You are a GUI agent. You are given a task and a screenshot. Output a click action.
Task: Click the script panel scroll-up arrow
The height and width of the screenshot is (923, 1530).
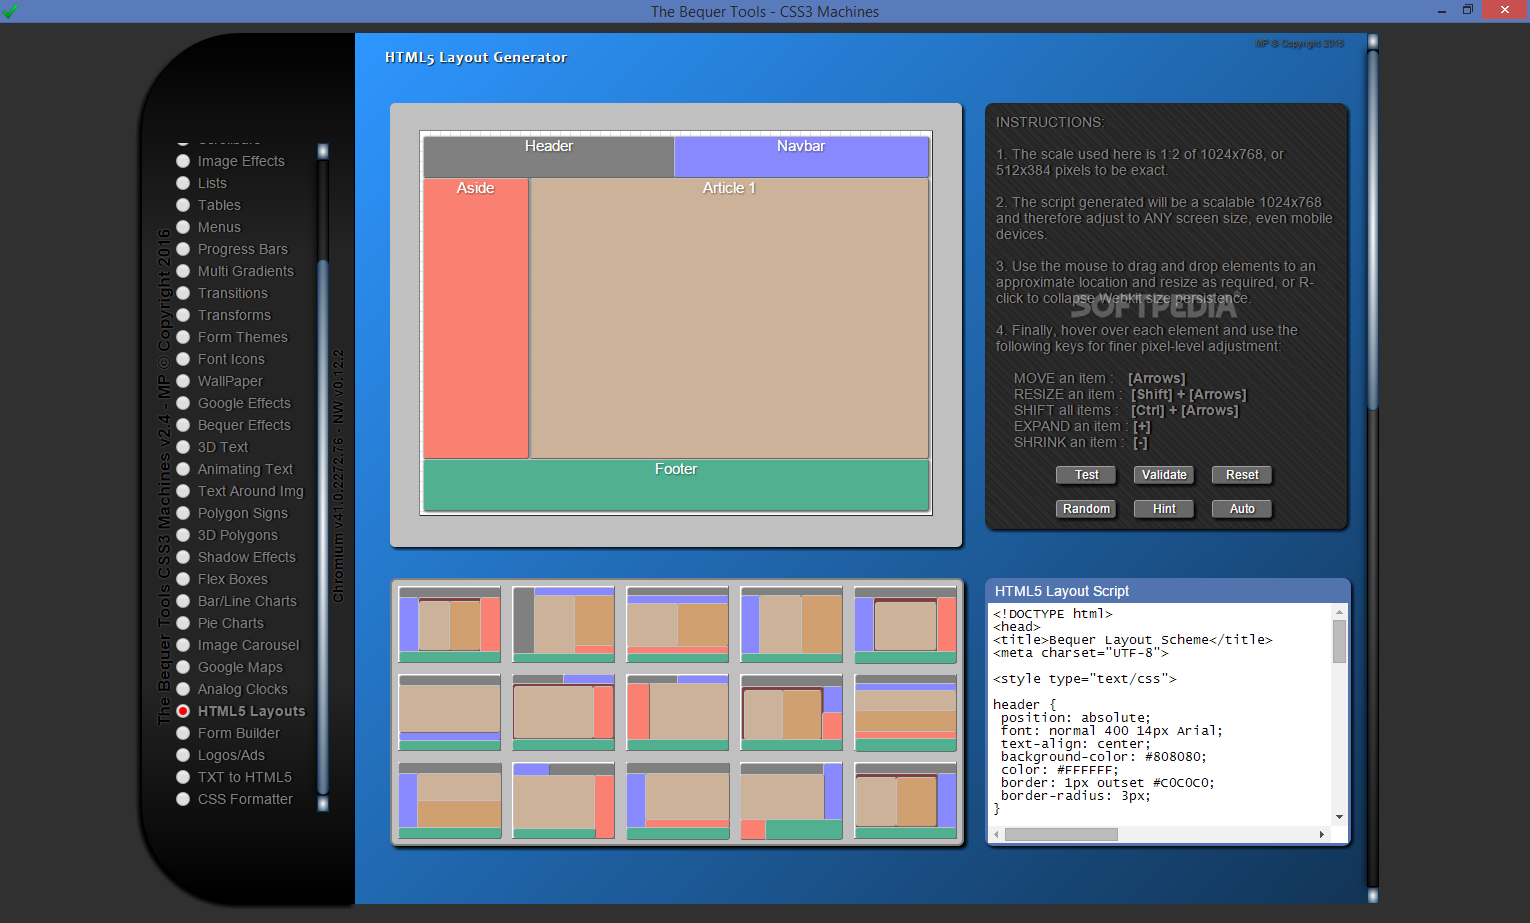1339,611
